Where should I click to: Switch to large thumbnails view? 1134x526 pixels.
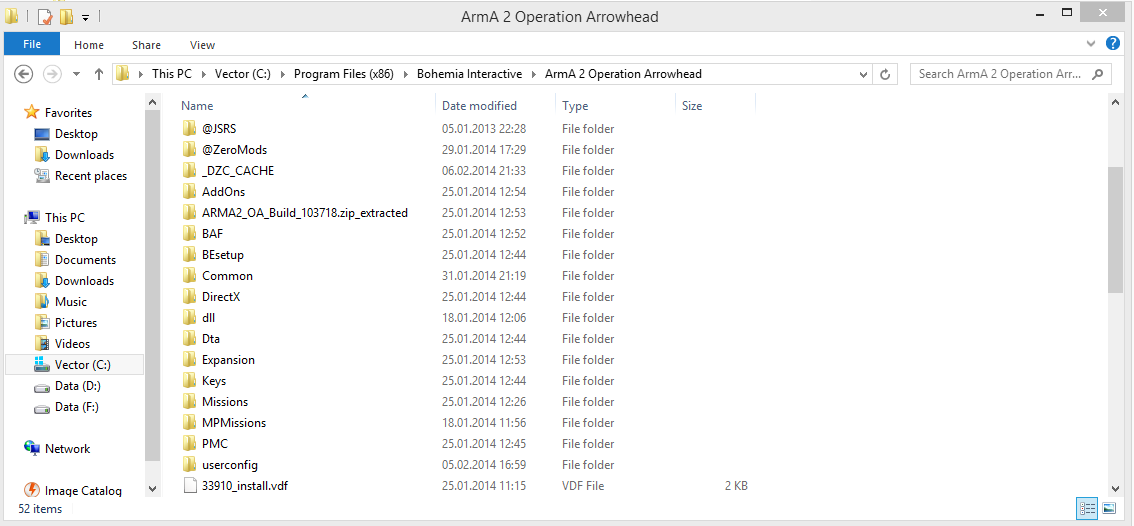pyautogui.click(x=1108, y=509)
